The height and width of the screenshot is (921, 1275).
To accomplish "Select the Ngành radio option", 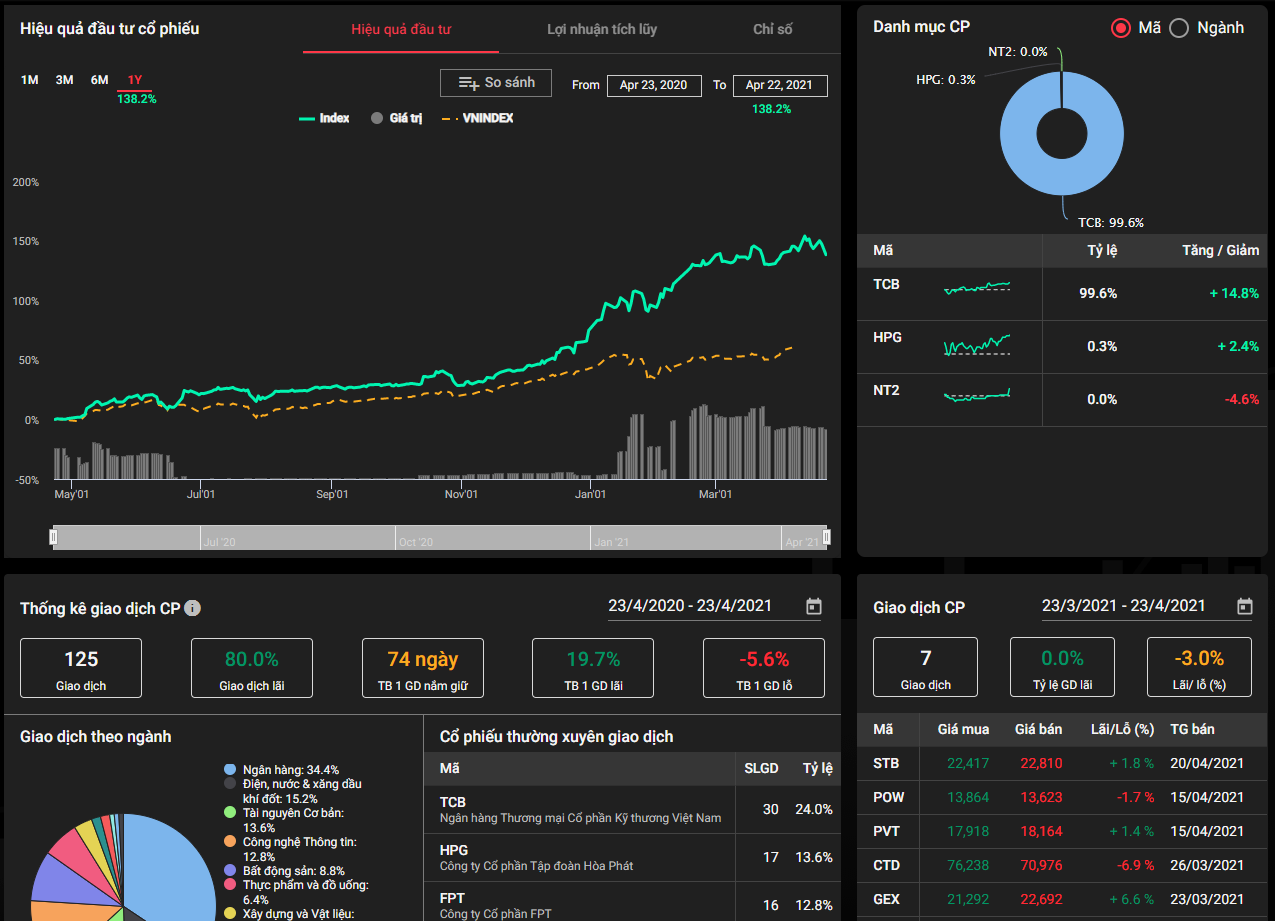I will [1179, 28].
